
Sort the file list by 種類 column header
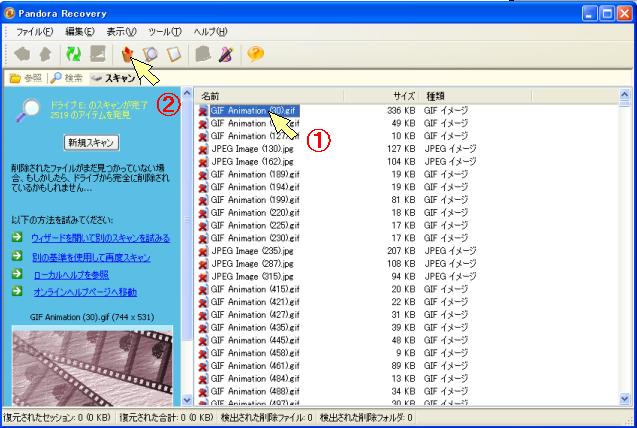[475, 96]
